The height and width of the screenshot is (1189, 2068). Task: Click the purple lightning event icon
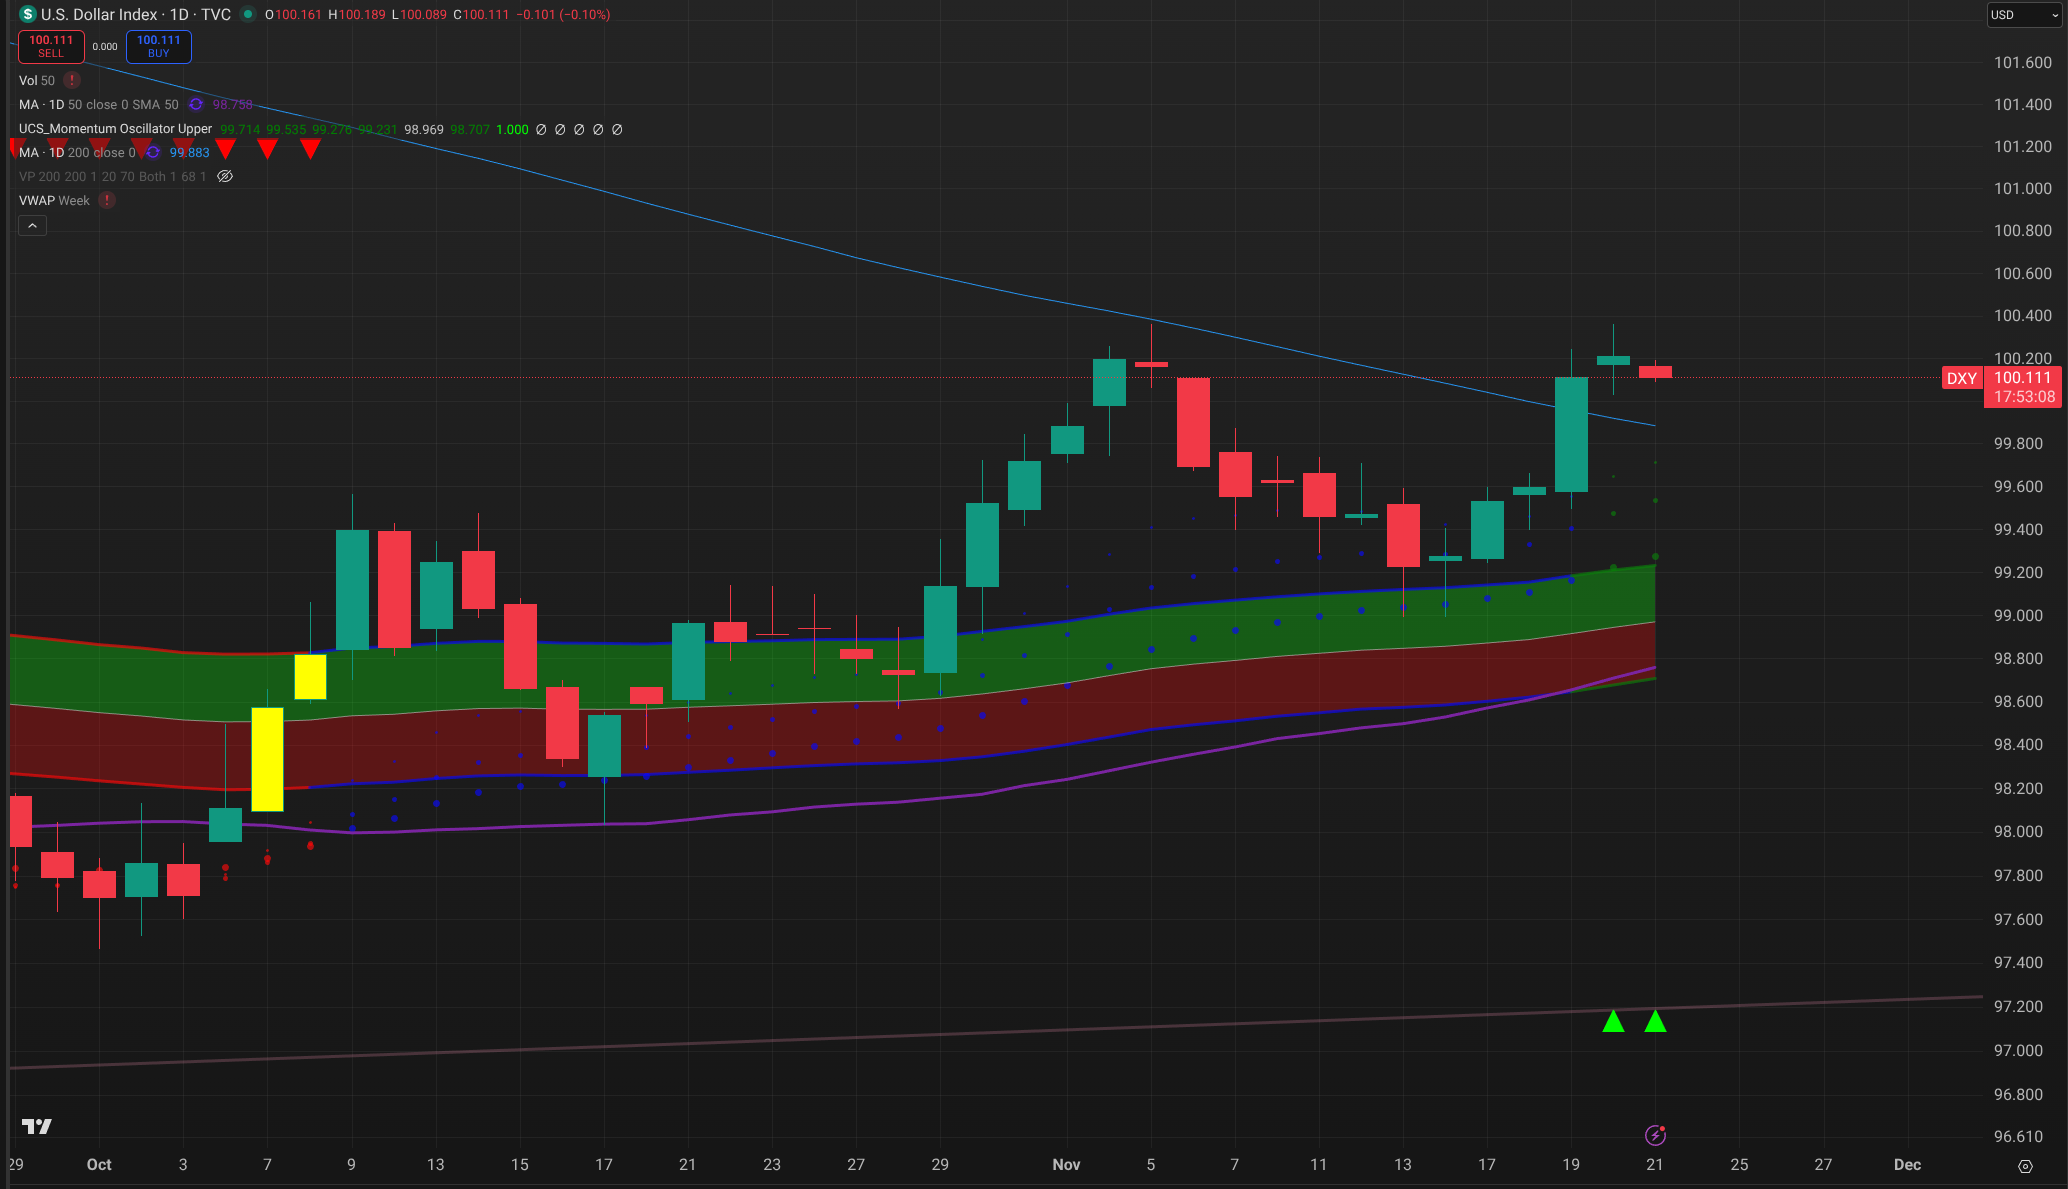click(x=1655, y=1135)
